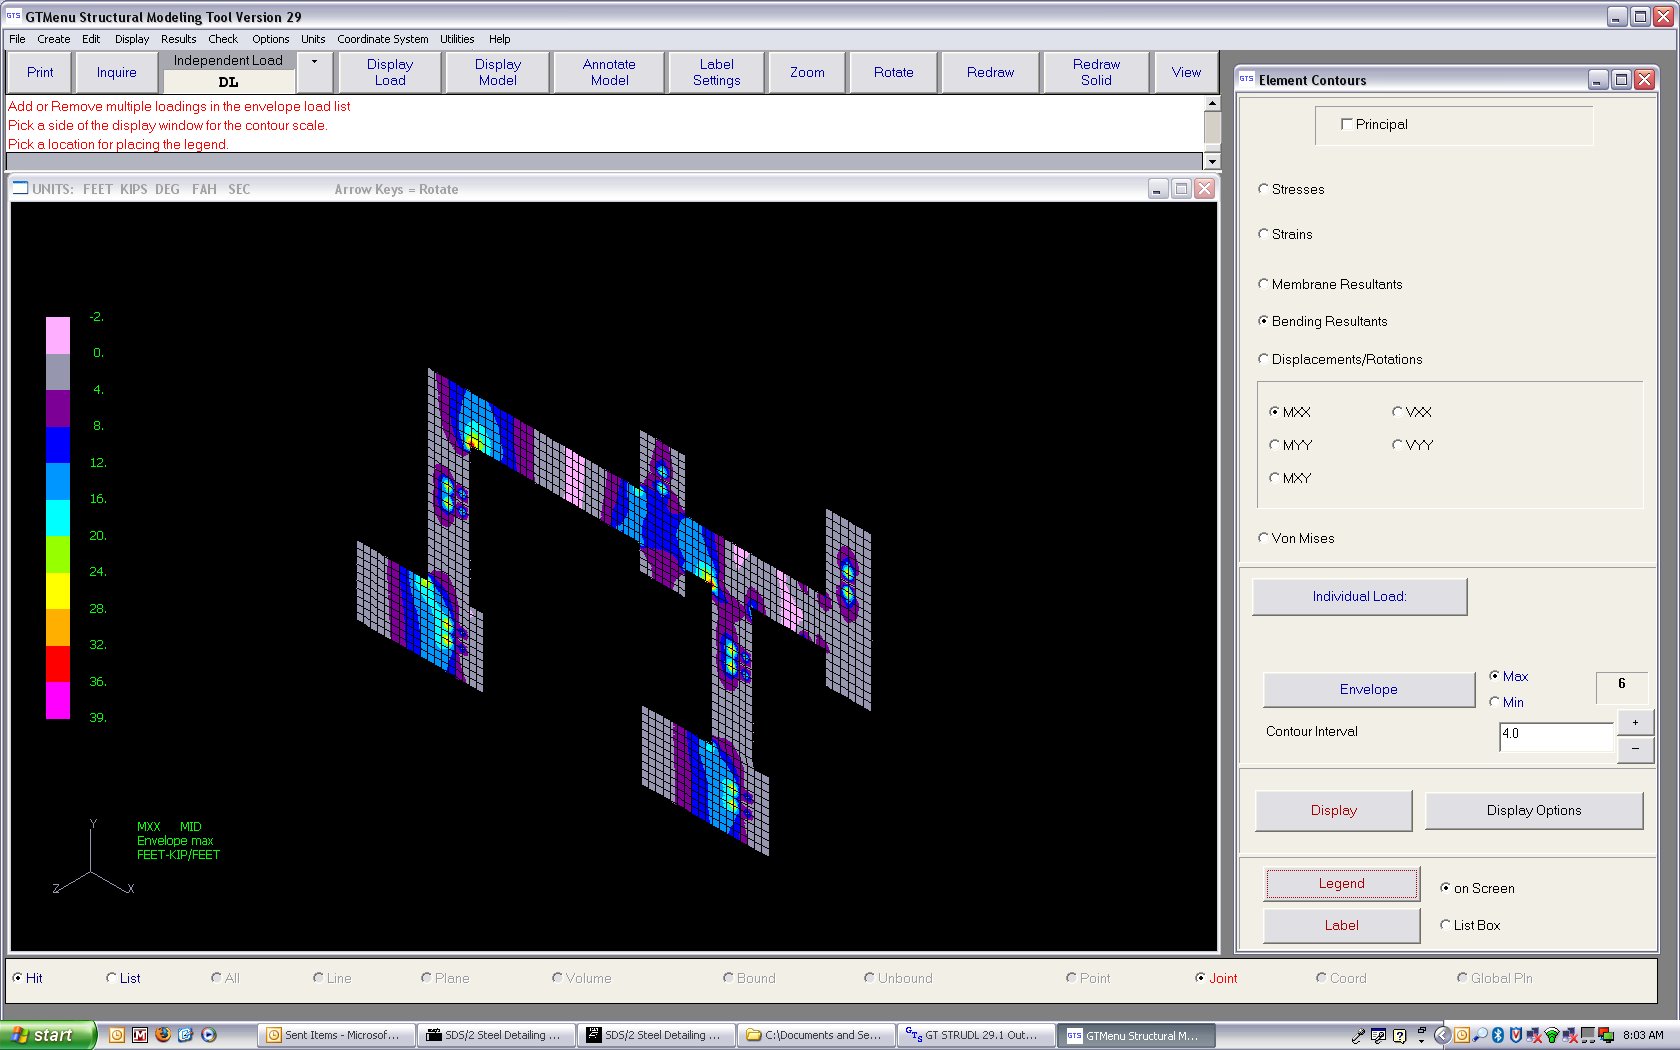Open the Coordinate System menu
Screen dimensions: 1680x1050
pos(383,39)
